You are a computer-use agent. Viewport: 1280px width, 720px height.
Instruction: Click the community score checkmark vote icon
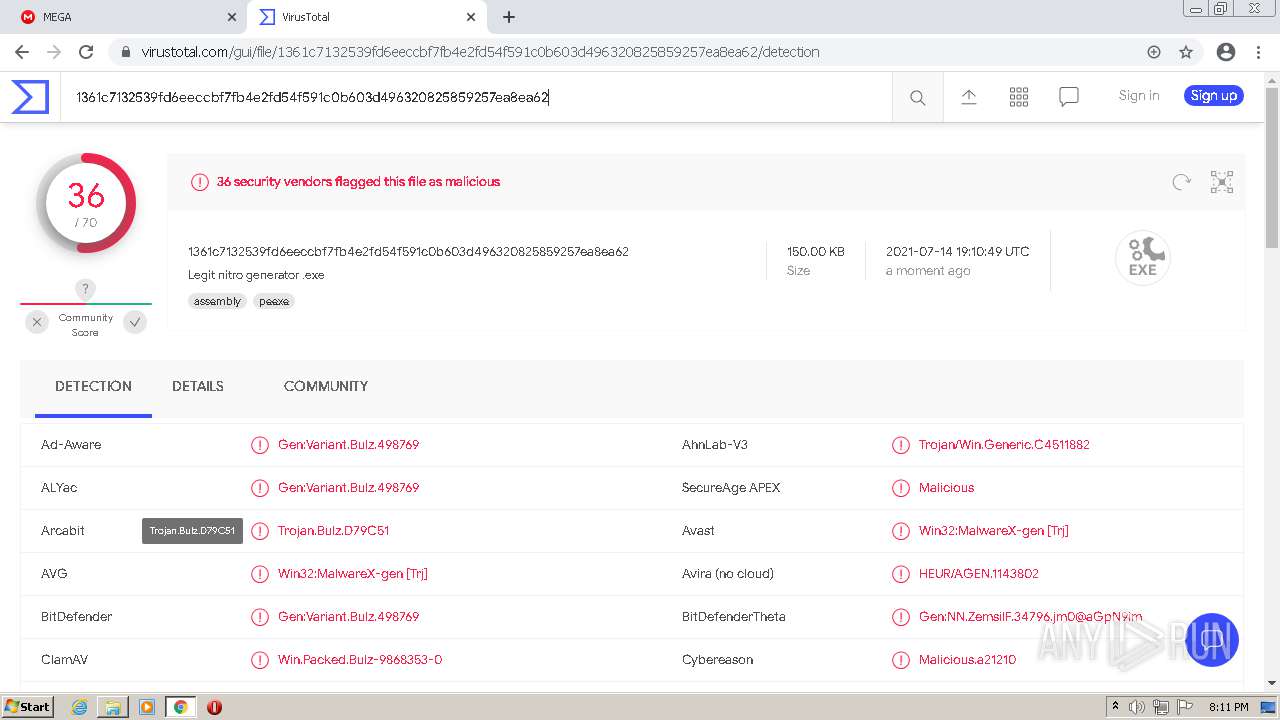coord(135,322)
